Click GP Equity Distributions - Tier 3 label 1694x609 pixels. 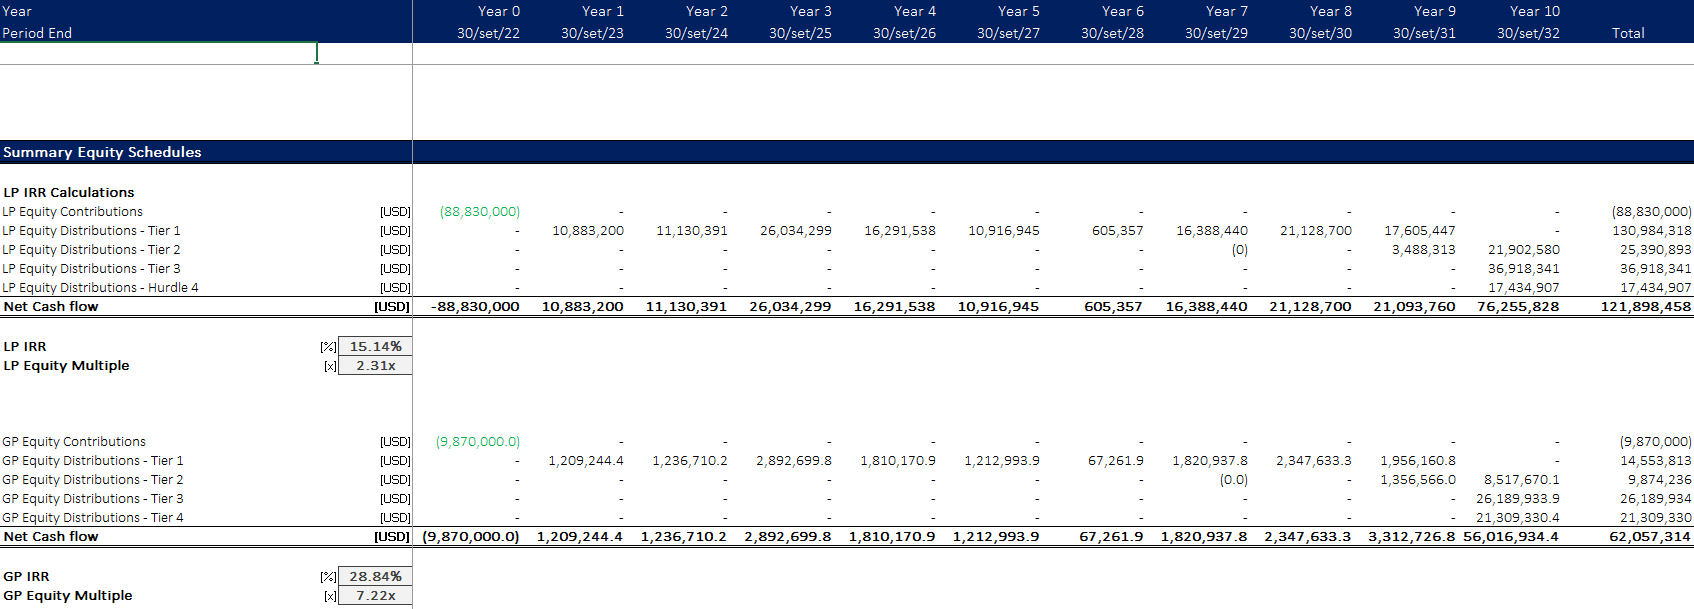93,498
